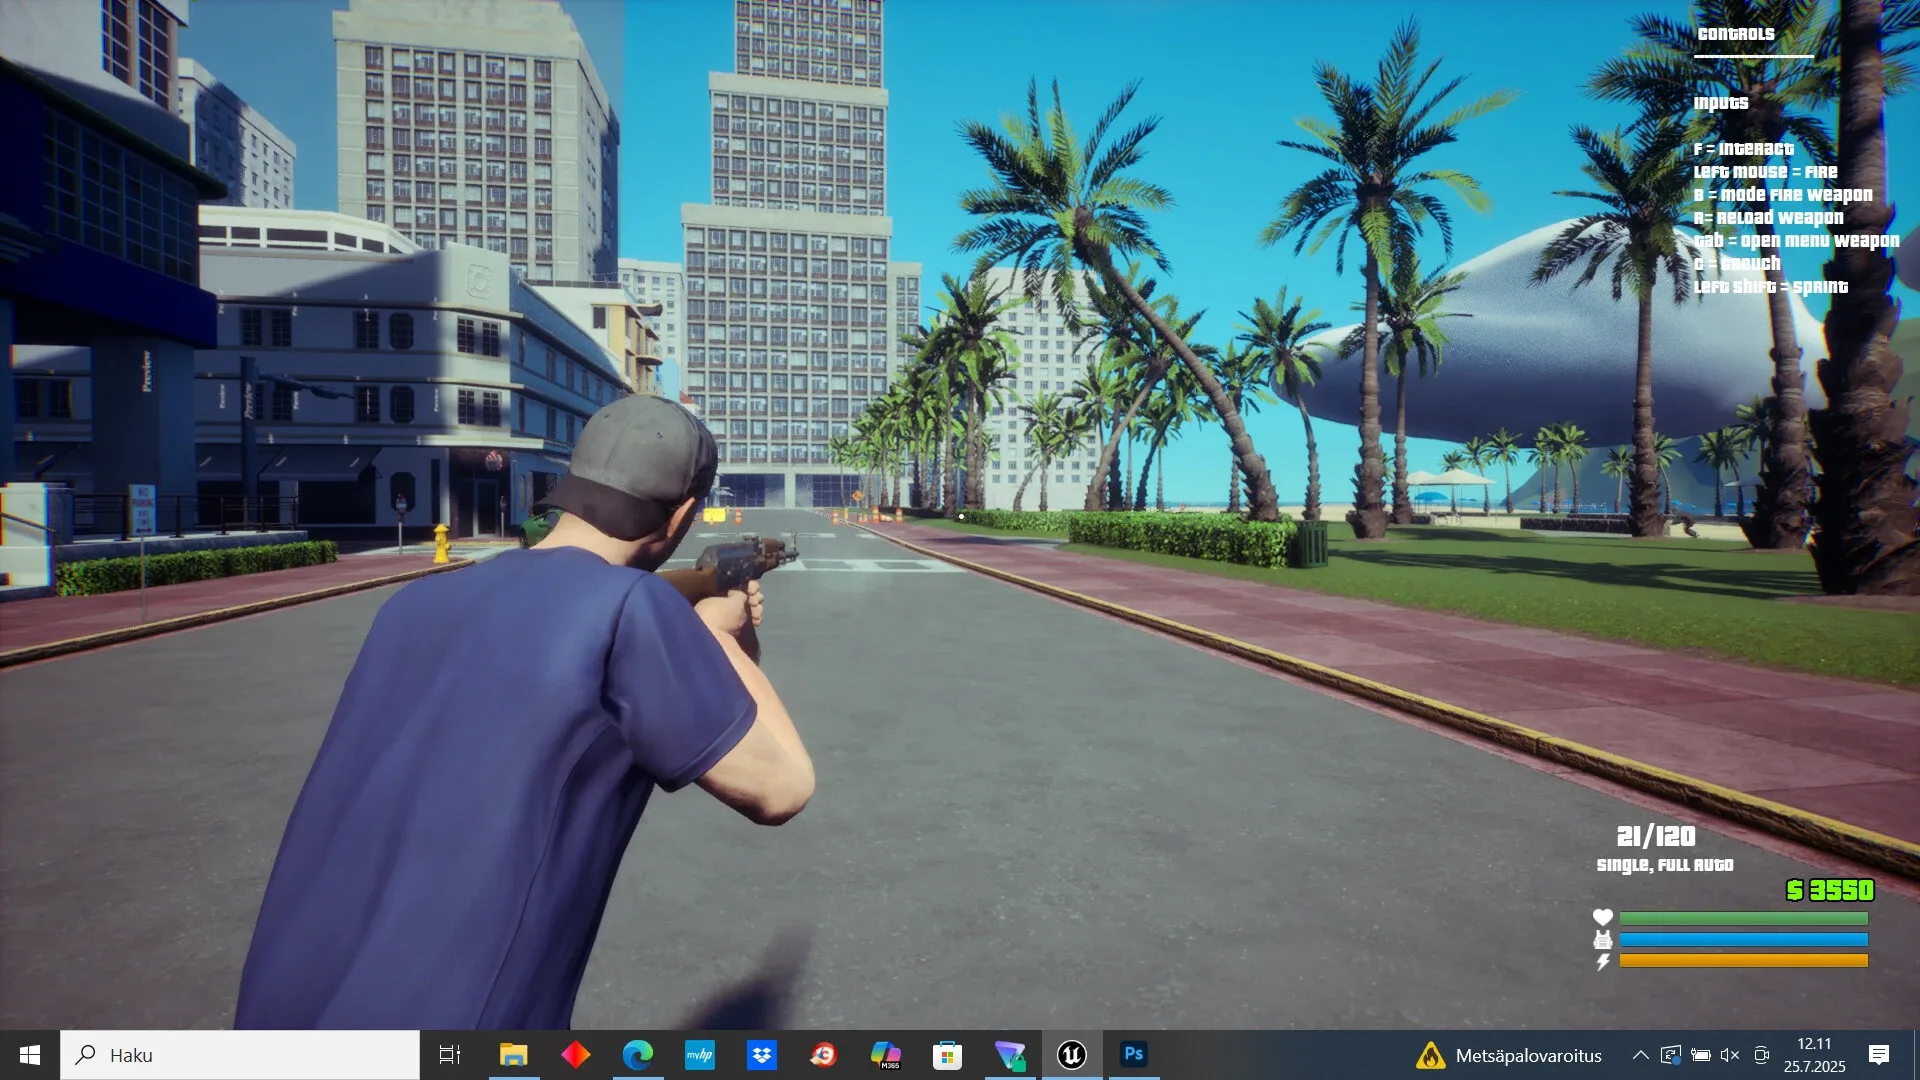Click the battery power icon in the tray
This screenshot has height=1080, width=1920.
click(1701, 1055)
